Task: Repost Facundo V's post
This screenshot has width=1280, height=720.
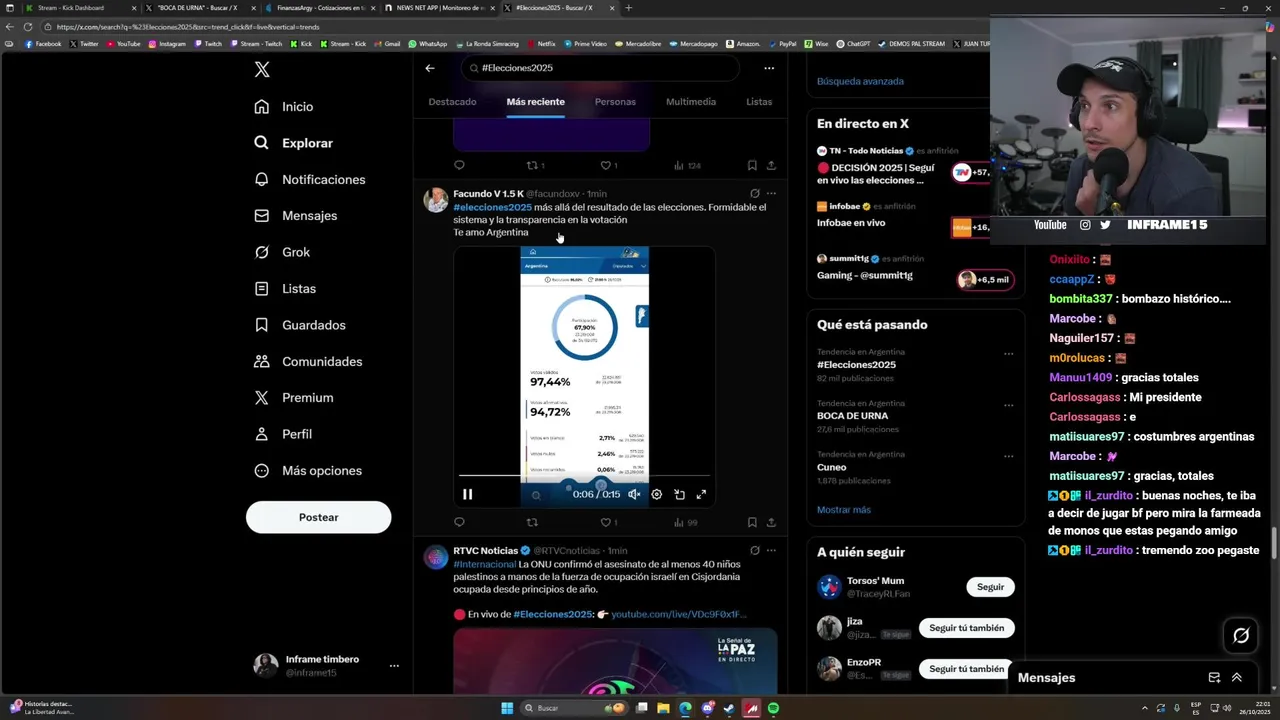Action: 532,522
